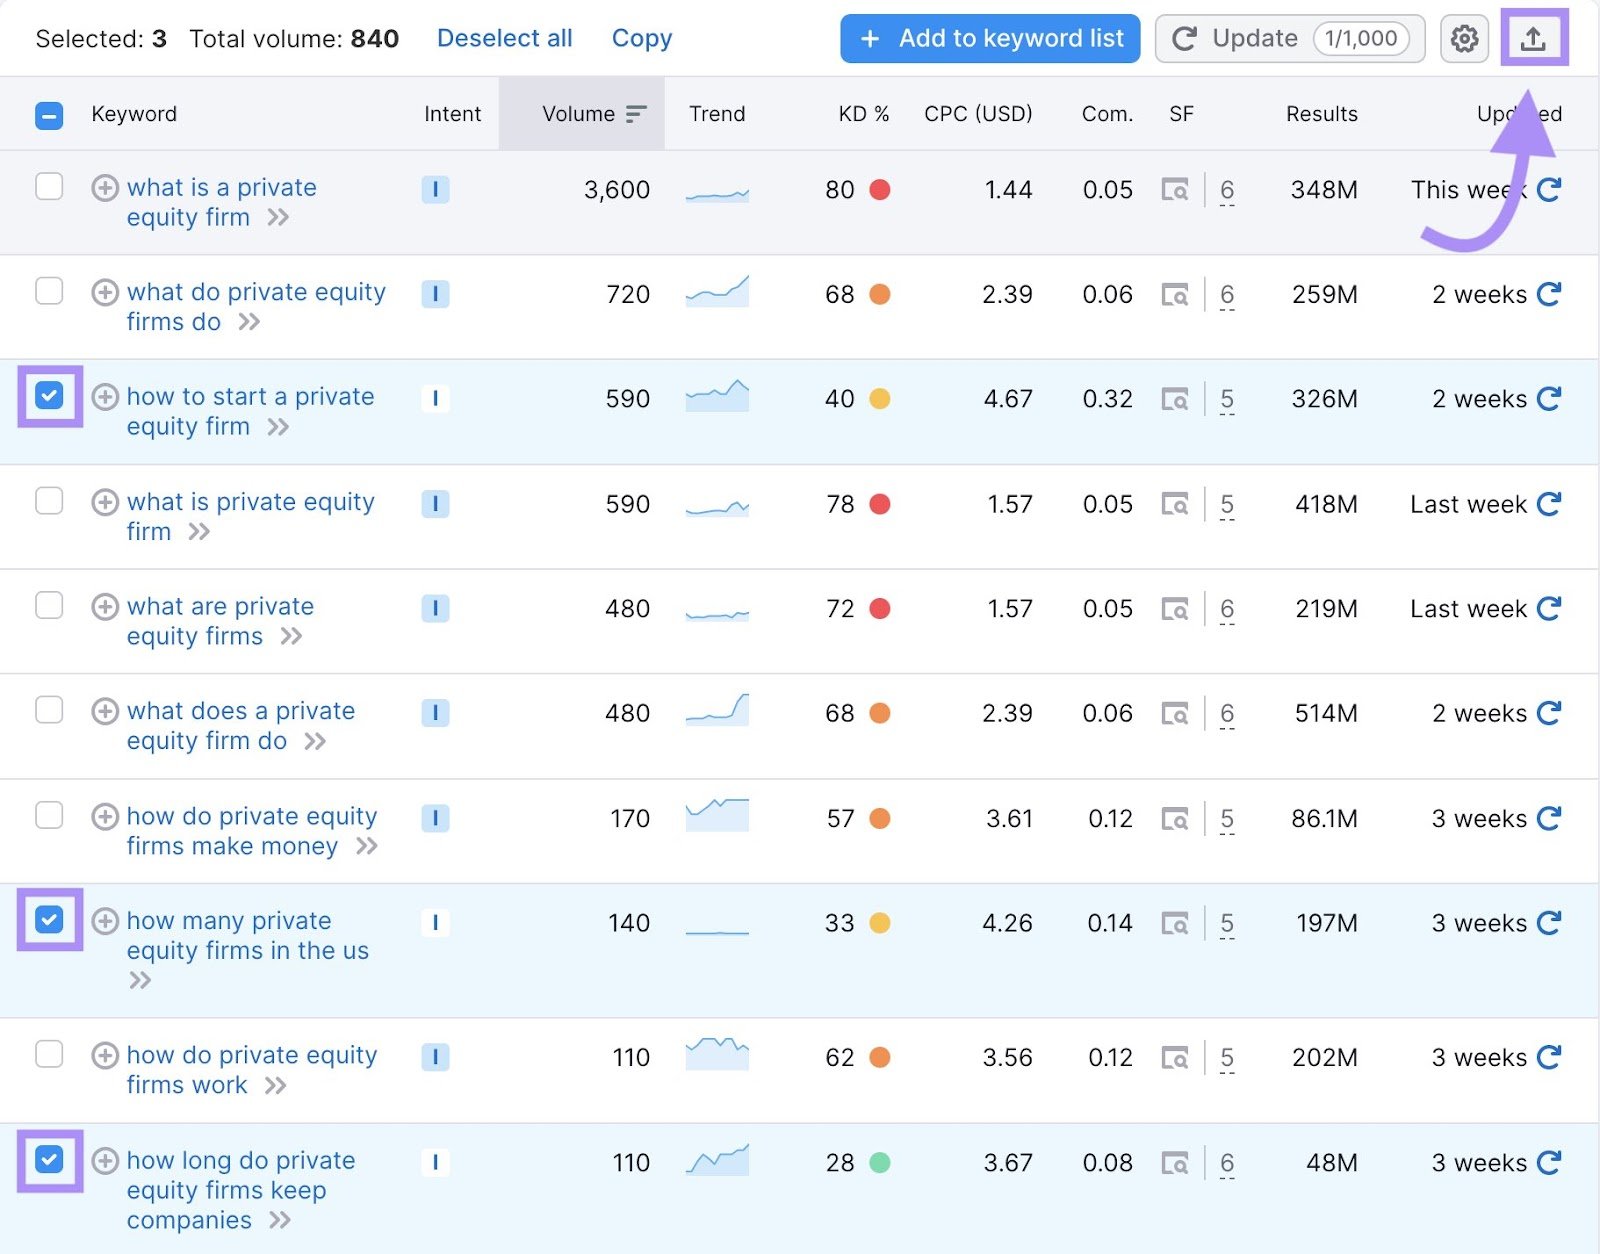
Task: Click the Volume column sort icon
Action: click(634, 113)
